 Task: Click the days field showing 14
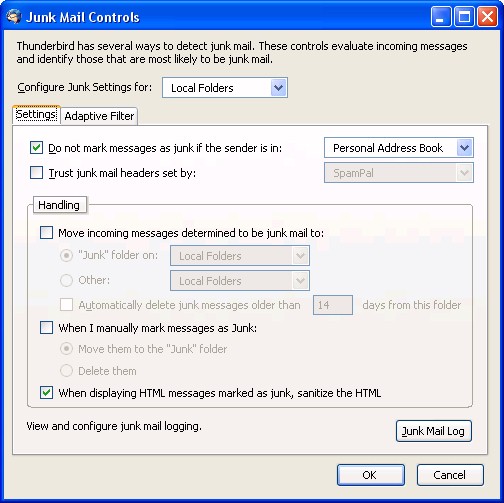click(333, 305)
